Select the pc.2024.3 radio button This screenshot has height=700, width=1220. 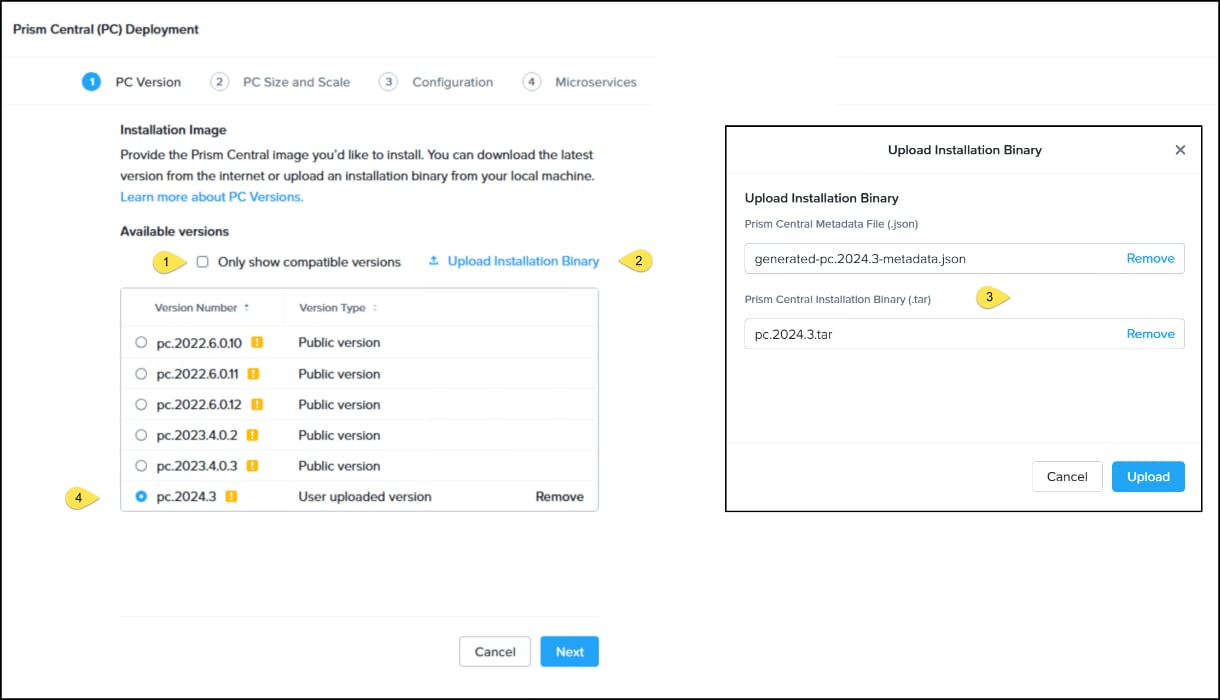point(141,496)
